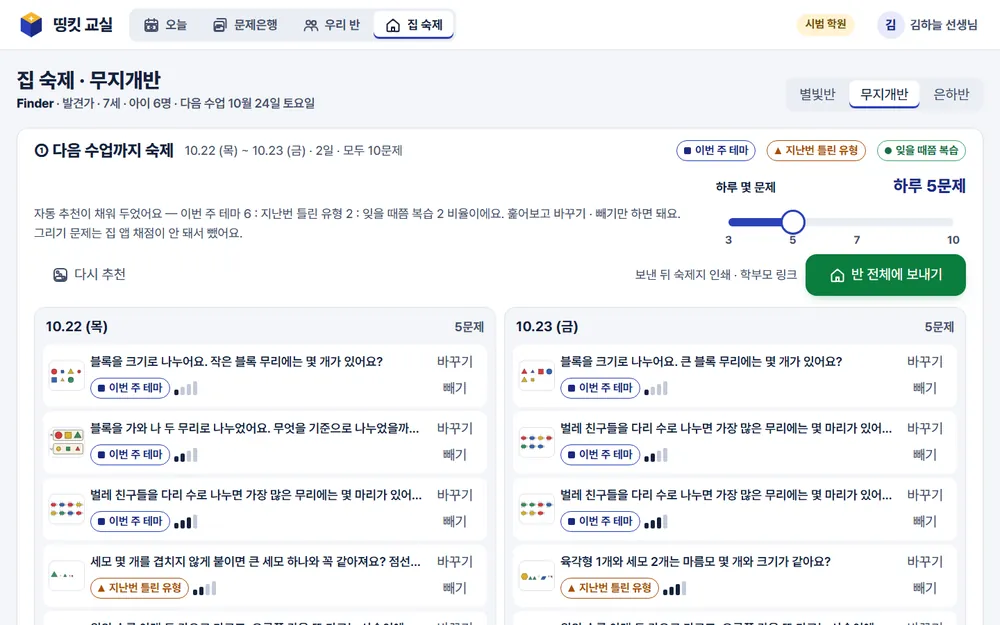Select the 집 숙제 tab
The height and width of the screenshot is (625, 1000).
[x=414, y=25]
